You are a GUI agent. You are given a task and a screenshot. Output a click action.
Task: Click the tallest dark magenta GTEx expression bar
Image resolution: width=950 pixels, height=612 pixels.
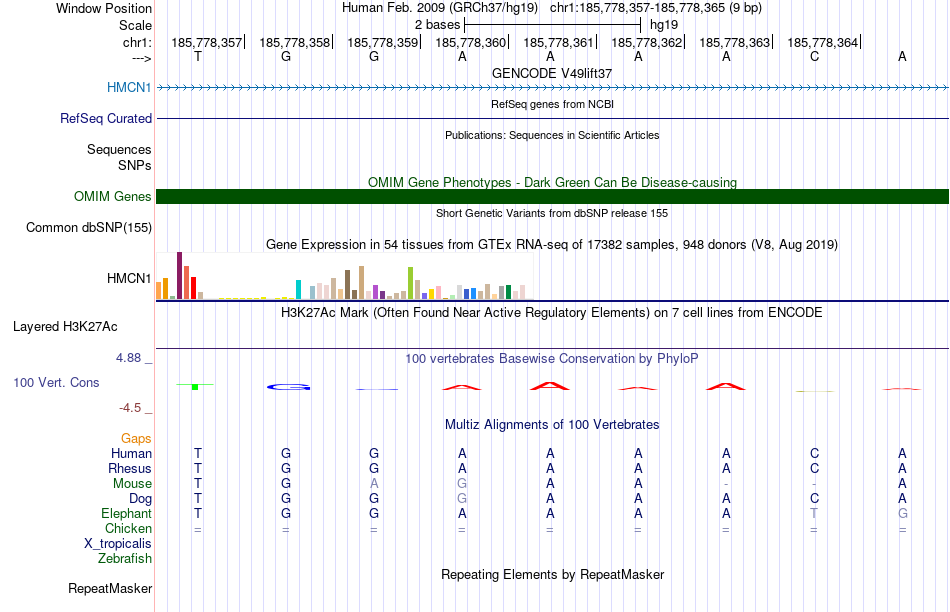[179, 276]
